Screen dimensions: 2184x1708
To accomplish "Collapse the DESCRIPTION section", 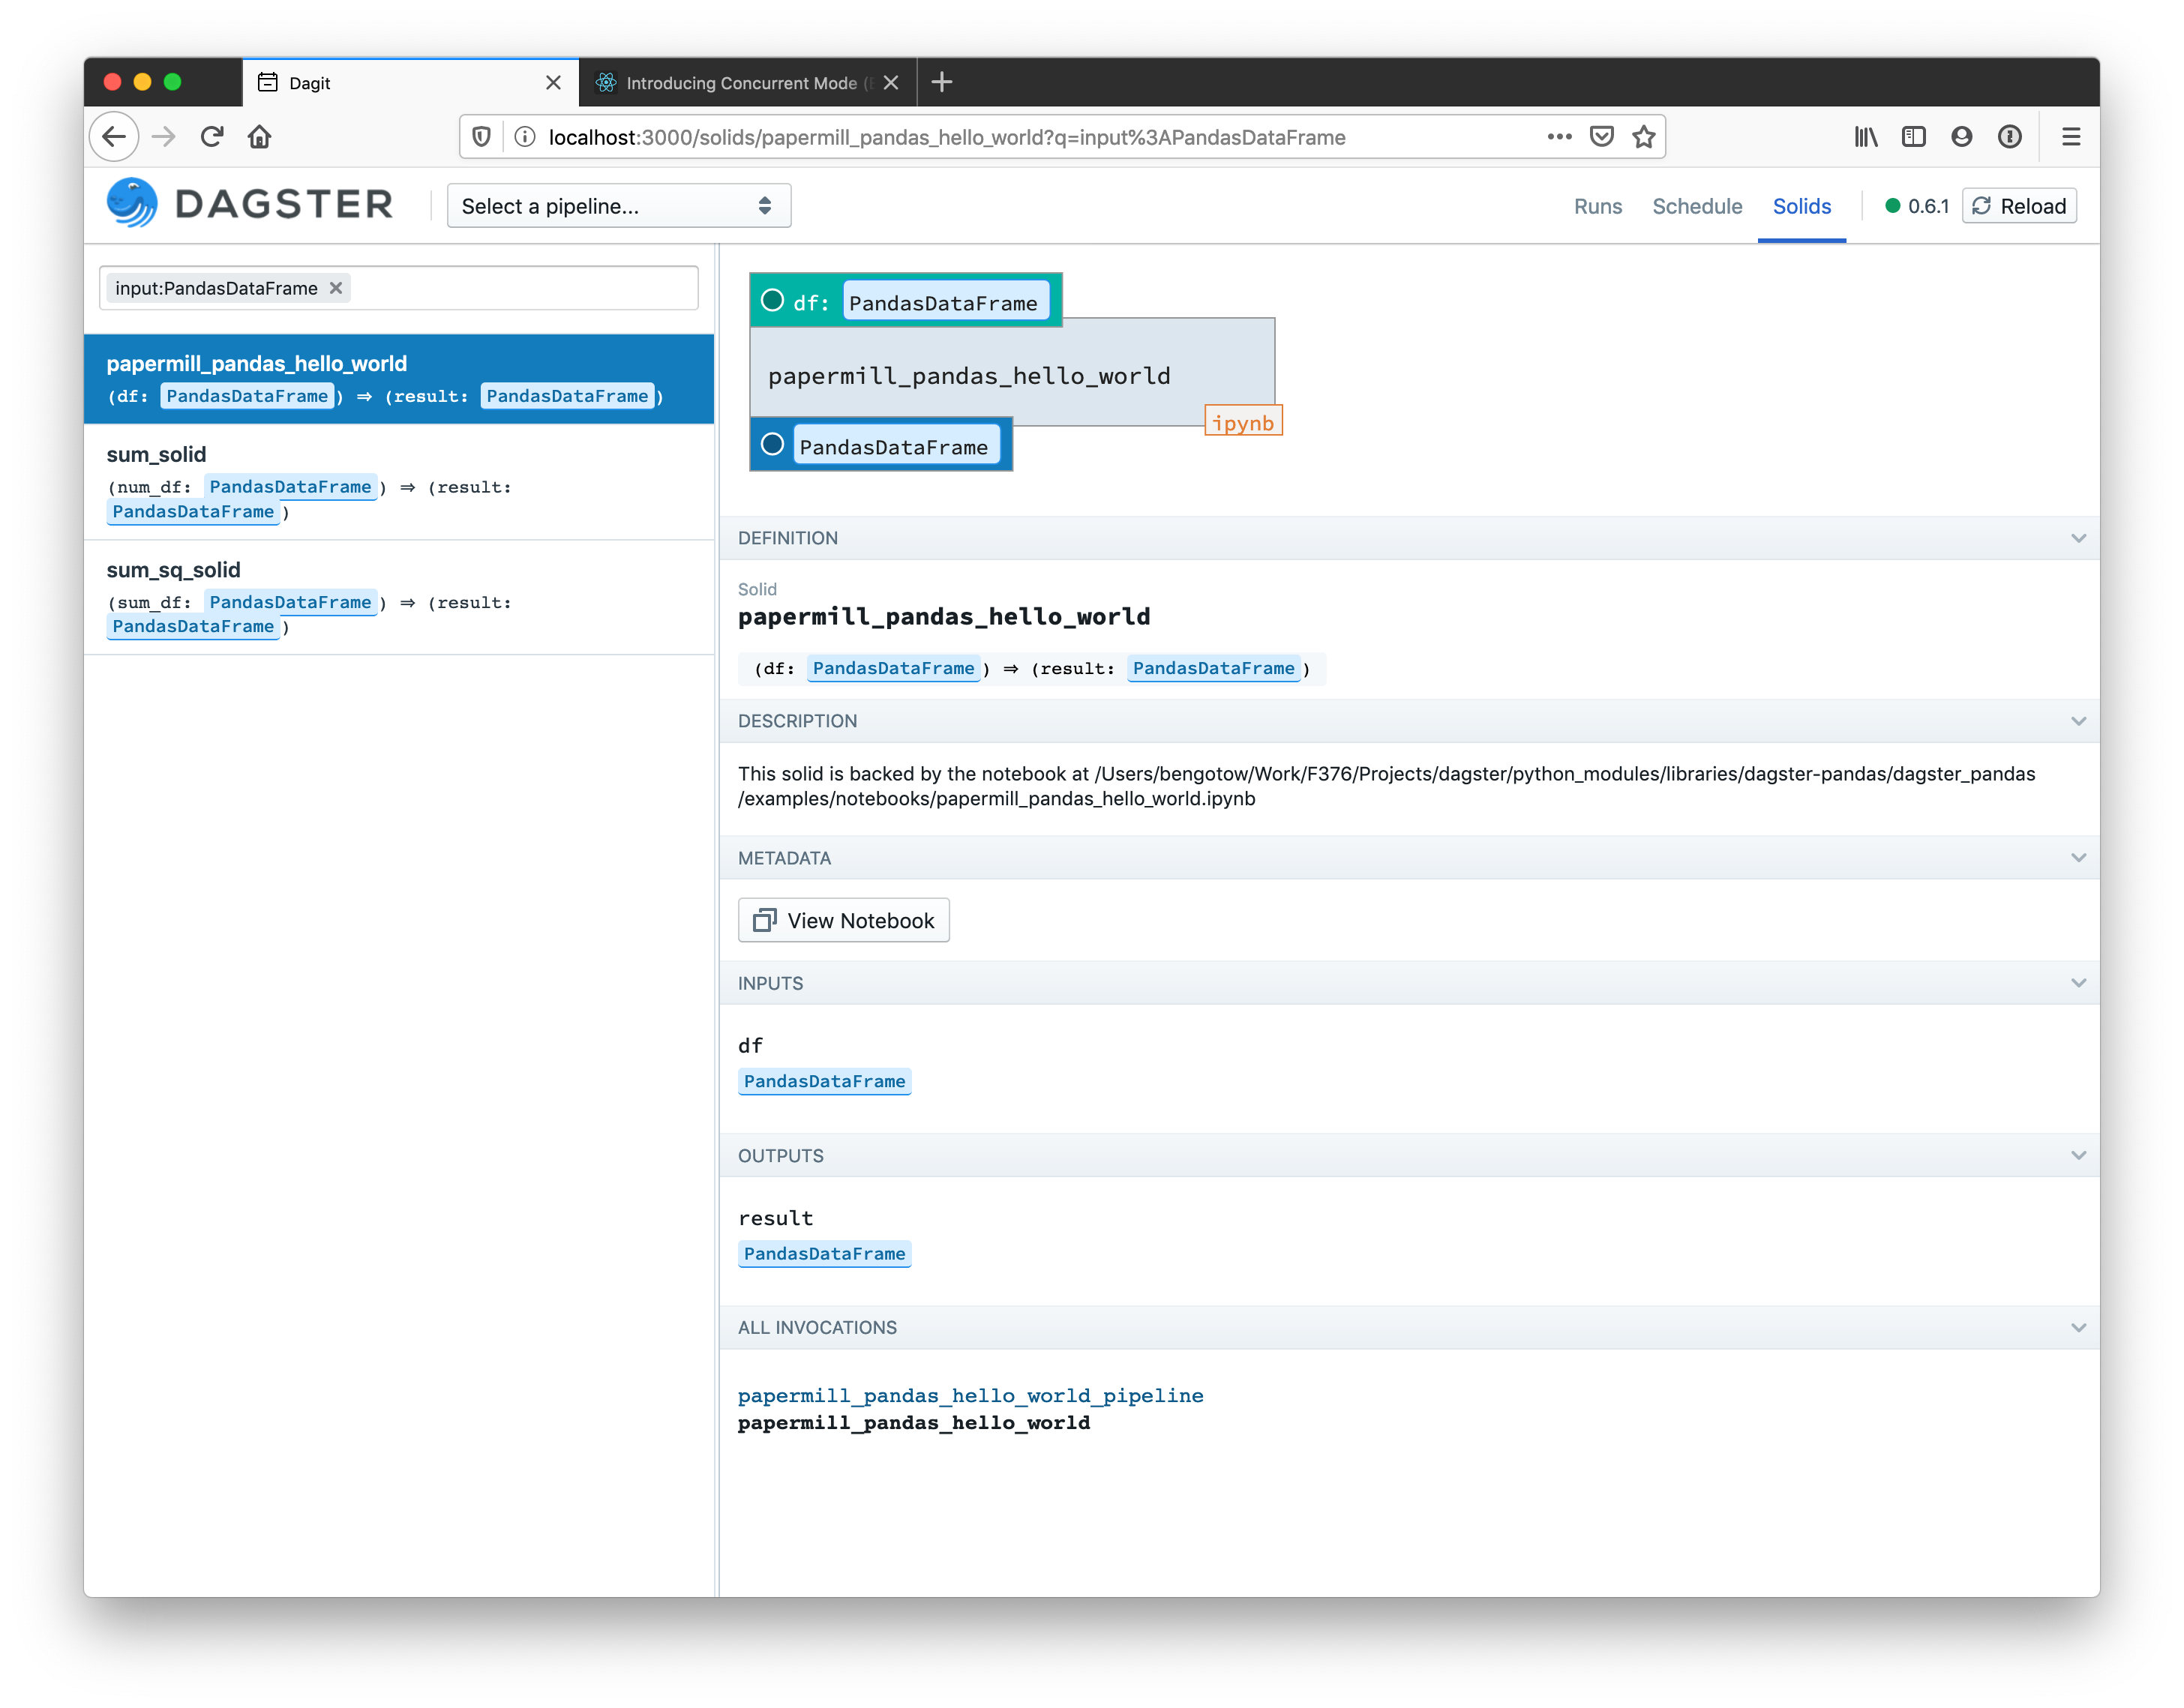I will (x=2078, y=722).
